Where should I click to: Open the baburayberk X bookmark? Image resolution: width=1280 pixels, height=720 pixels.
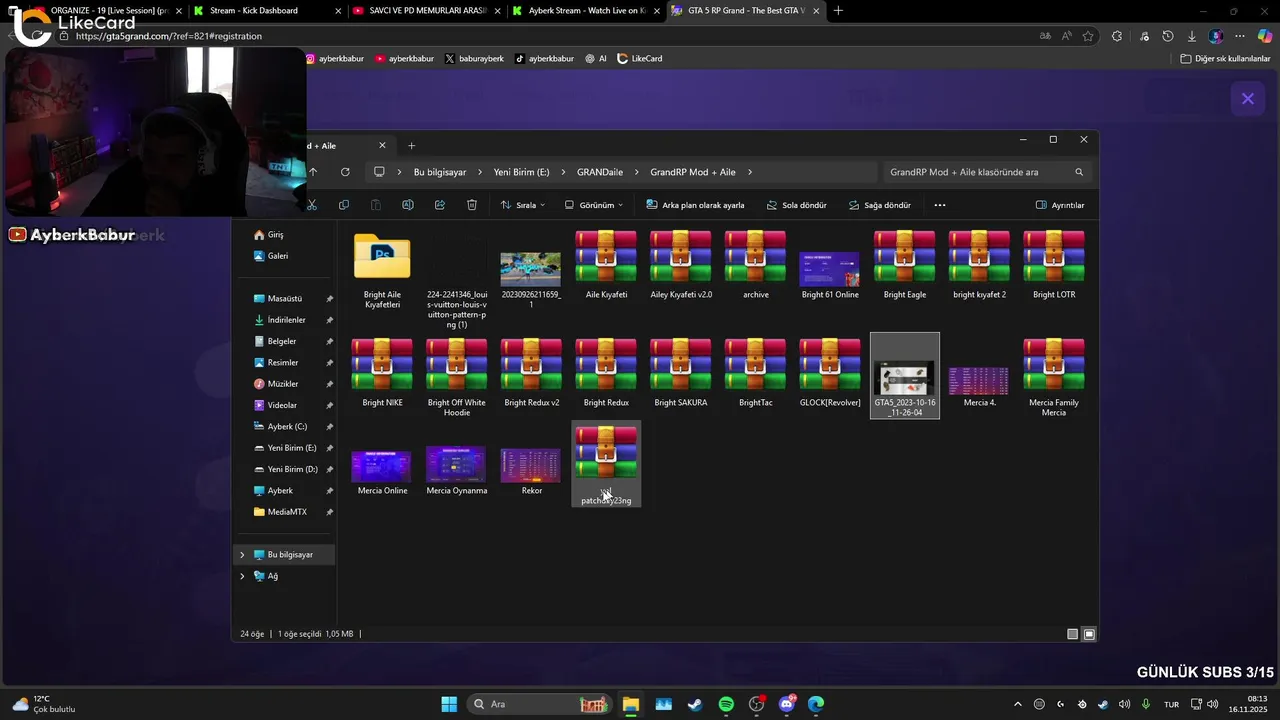pyautogui.click(x=474, y=59)
